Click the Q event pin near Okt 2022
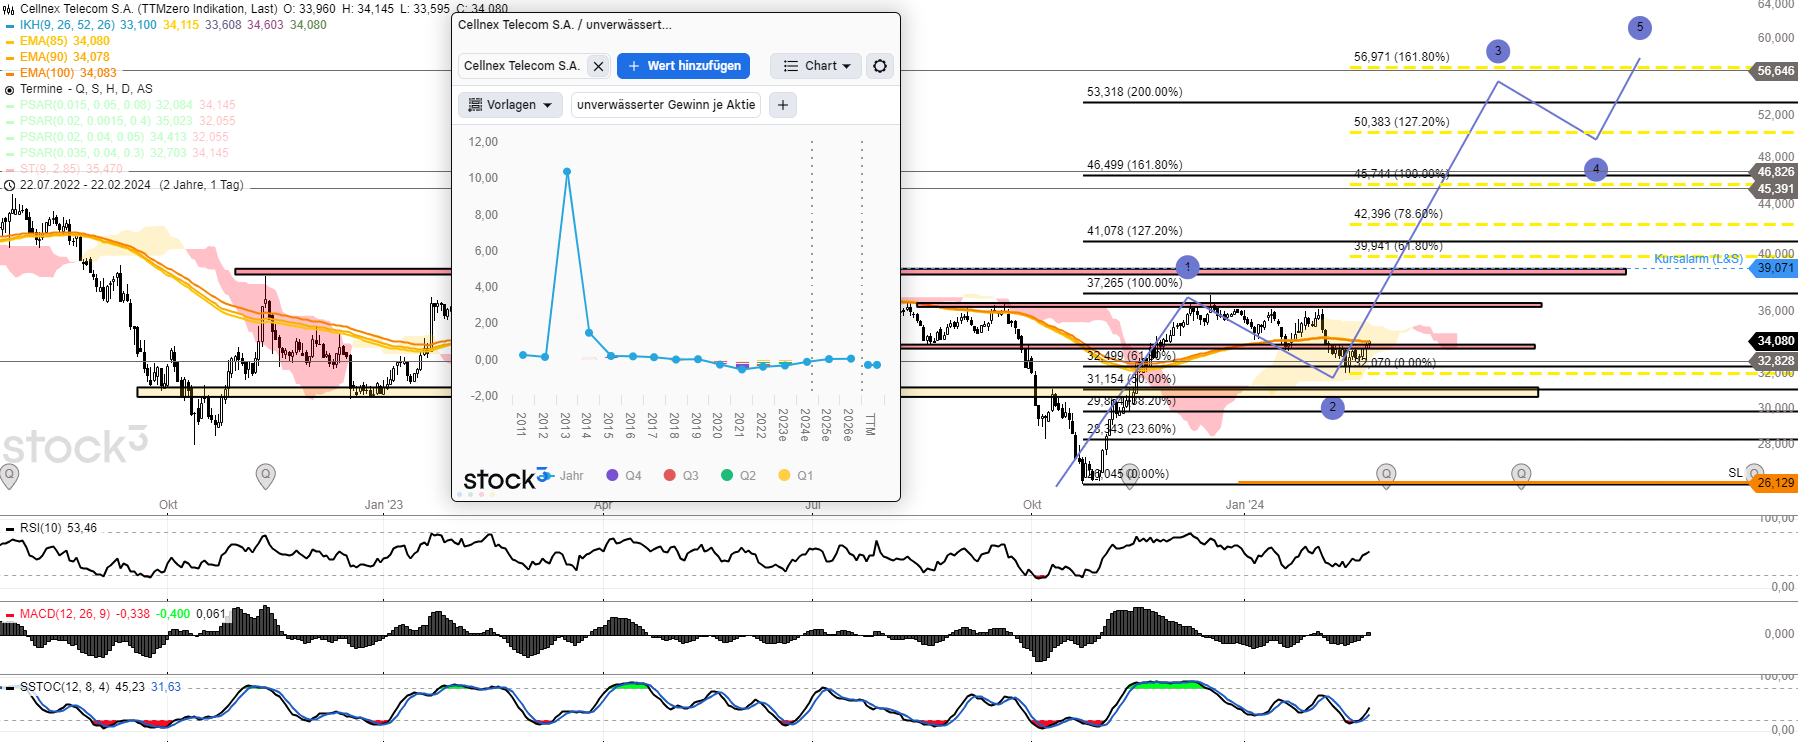Viewport: 1798px width, 742px height. pyautogui.click(x=266, y=475)
